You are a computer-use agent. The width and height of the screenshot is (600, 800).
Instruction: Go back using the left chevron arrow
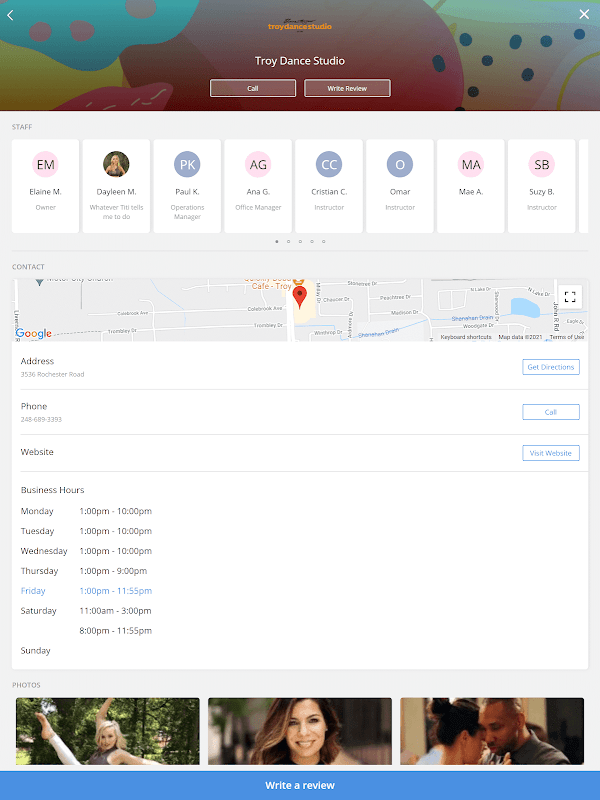coord(10,15)
